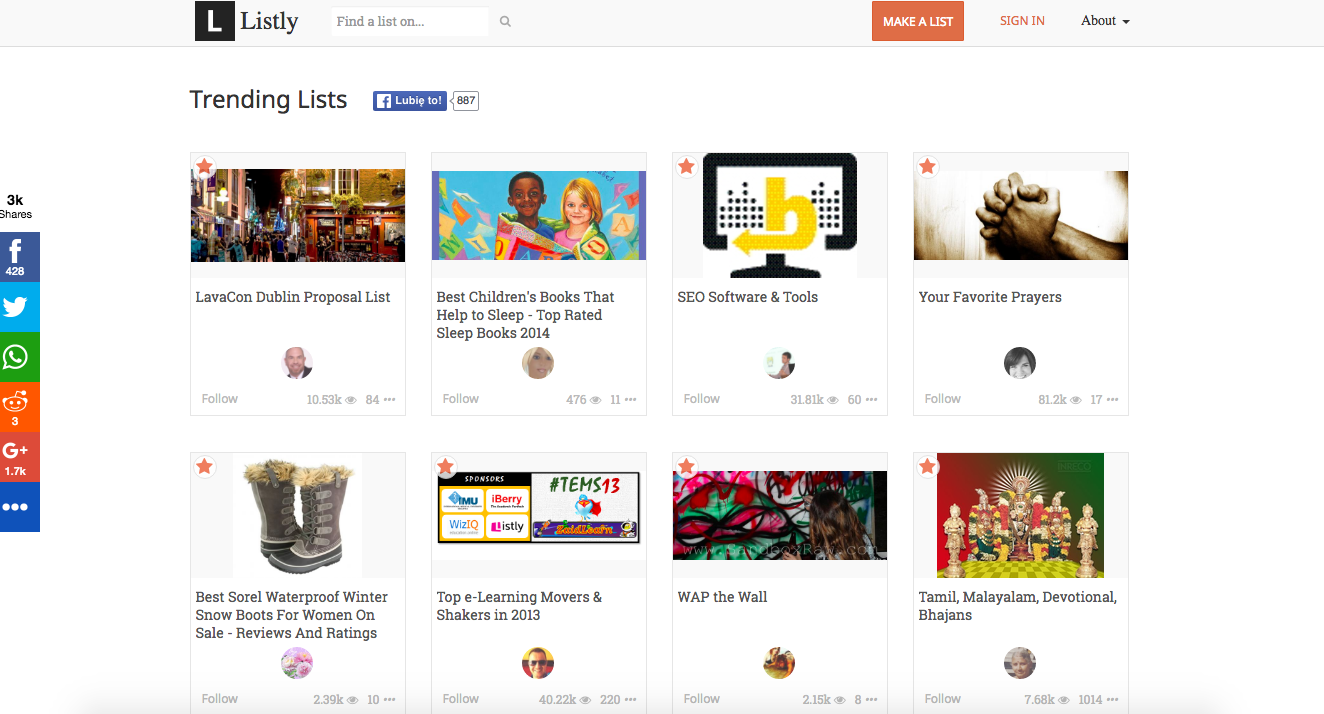
Task: Click the search magnifier icon
Action: click(505, 22)
